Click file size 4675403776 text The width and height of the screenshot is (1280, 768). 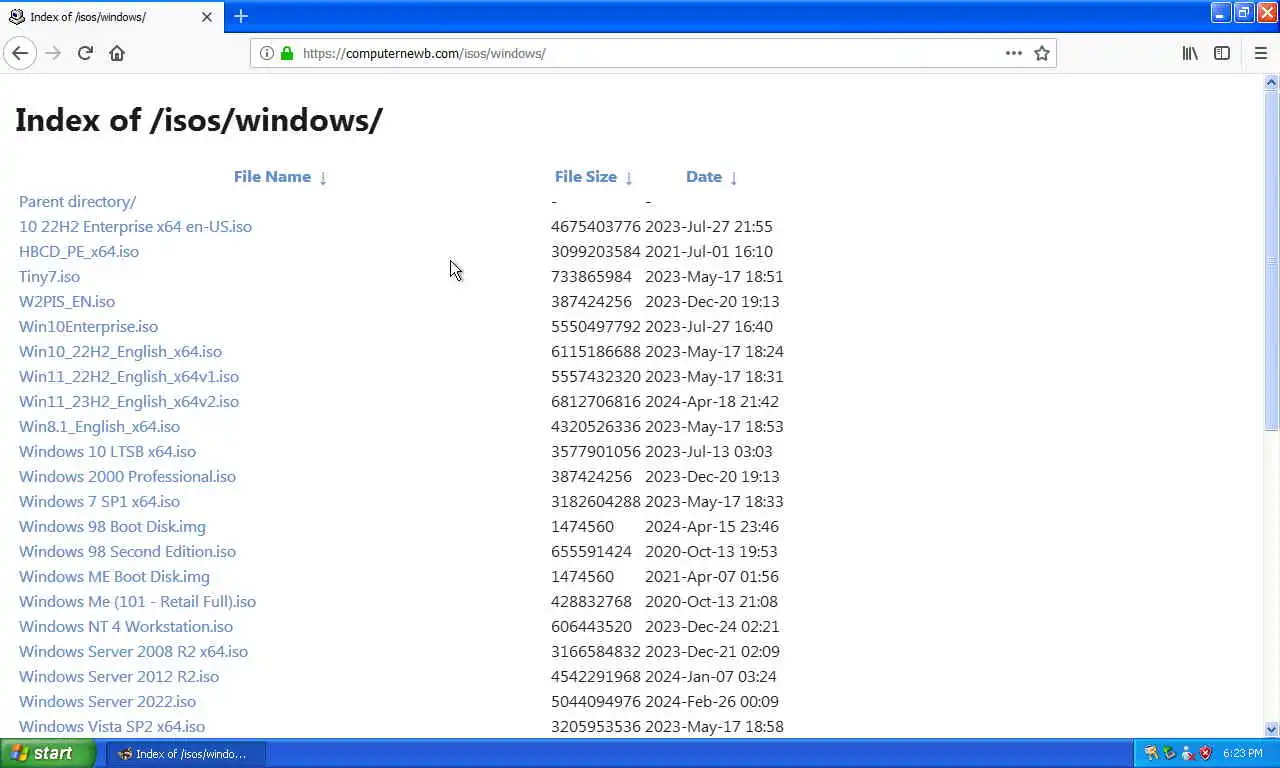(596, 226)
